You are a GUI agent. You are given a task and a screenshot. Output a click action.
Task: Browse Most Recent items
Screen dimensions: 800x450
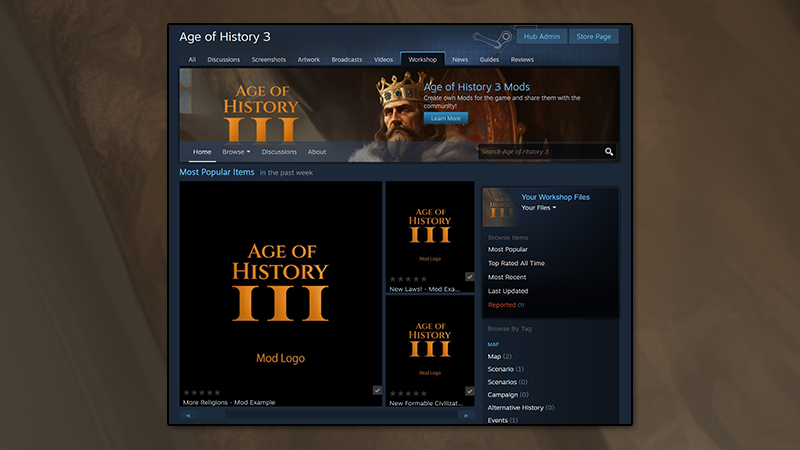(507, 277)
